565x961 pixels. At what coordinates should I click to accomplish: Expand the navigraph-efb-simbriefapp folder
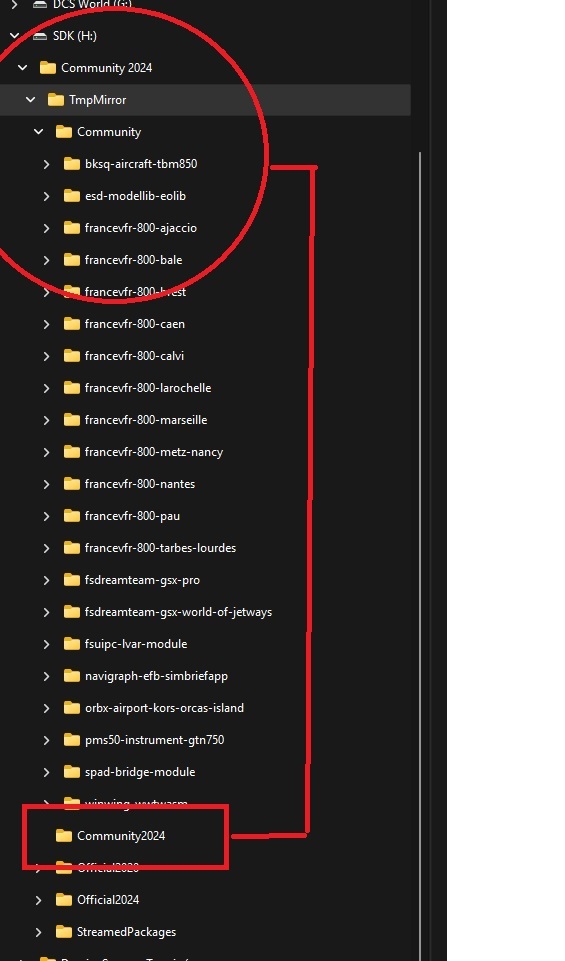(x=47, y=676)
